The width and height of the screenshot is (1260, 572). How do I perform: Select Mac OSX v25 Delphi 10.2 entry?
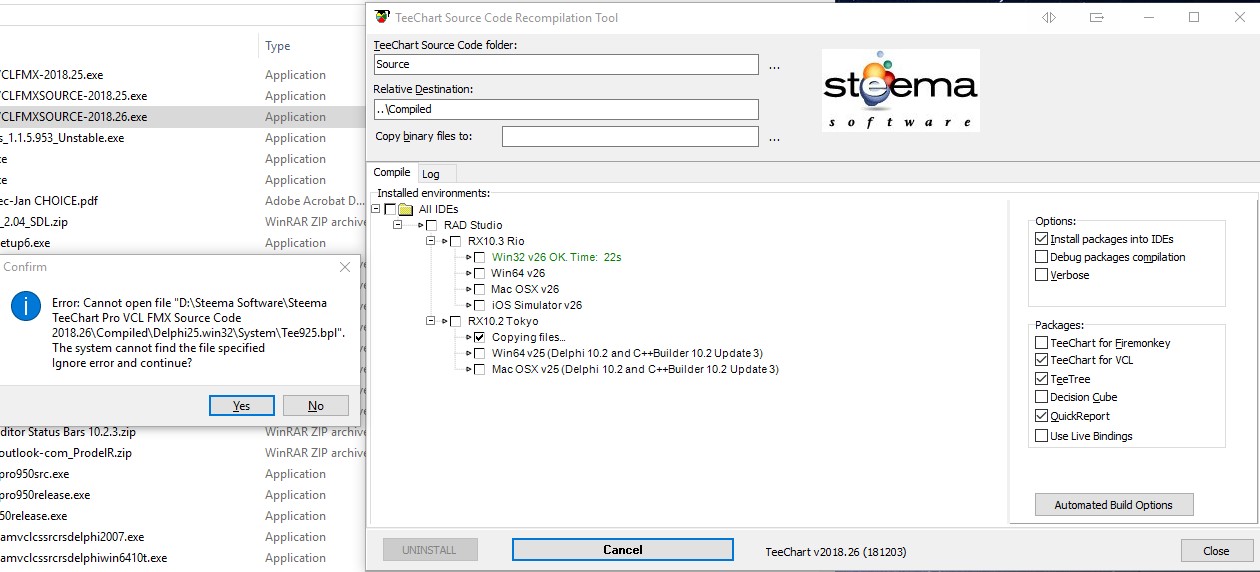tap(634, 369)
